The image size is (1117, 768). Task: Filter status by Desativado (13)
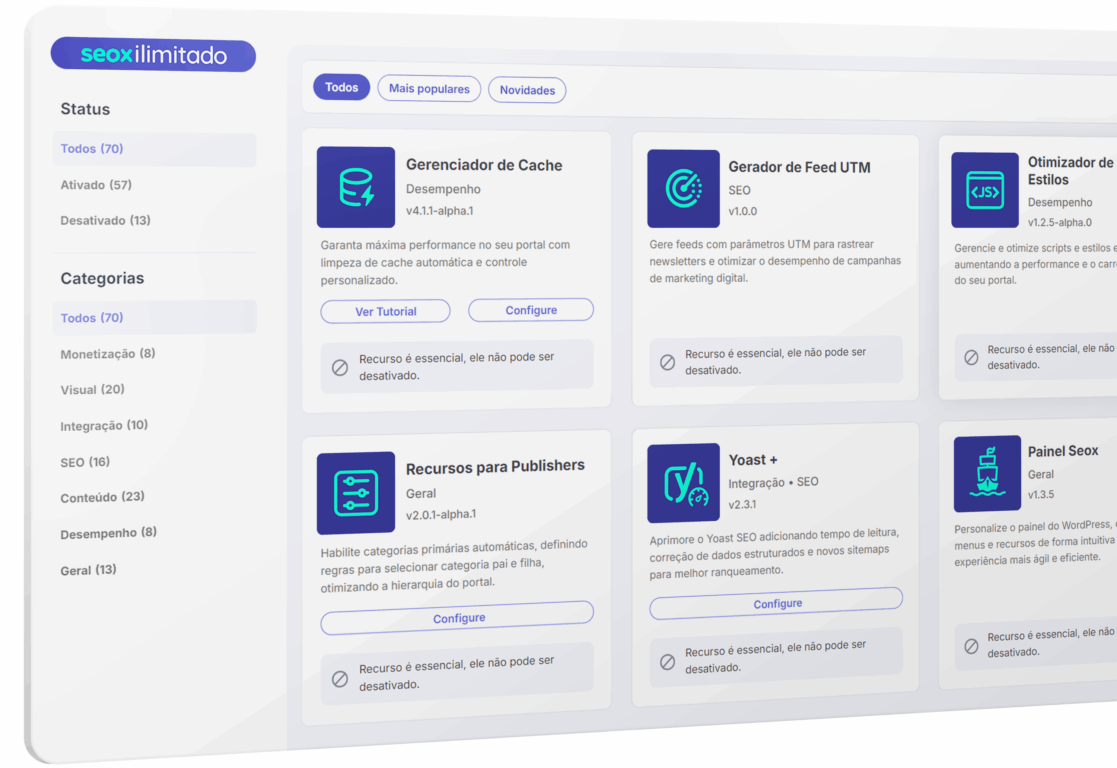tap(105, 220)
